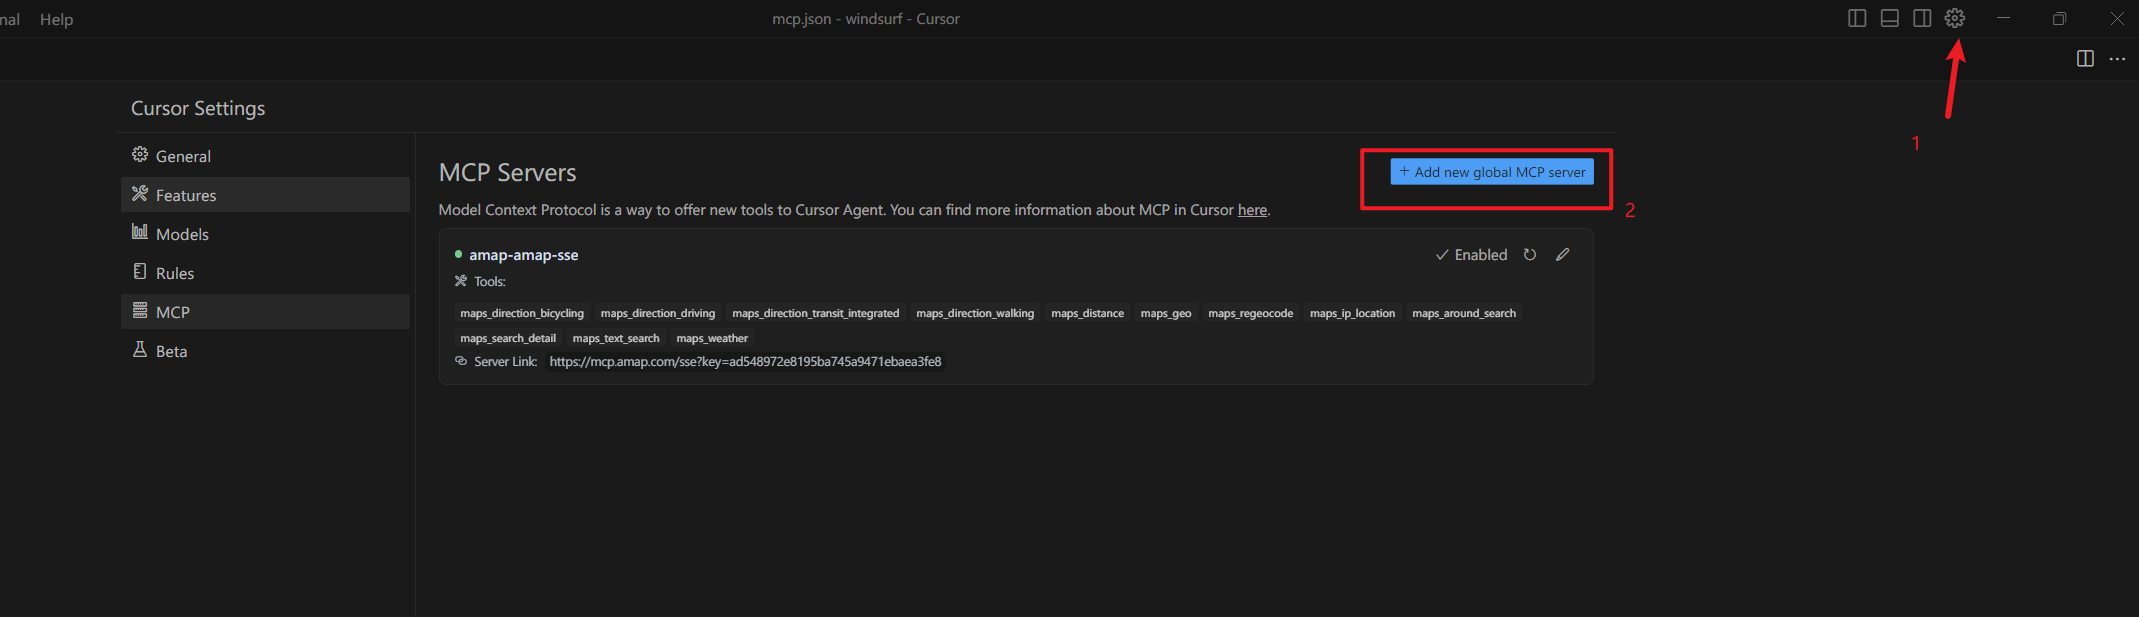Open the Features settings section
This screenshot has width=2139, height=617.
[x=265, y=195]
